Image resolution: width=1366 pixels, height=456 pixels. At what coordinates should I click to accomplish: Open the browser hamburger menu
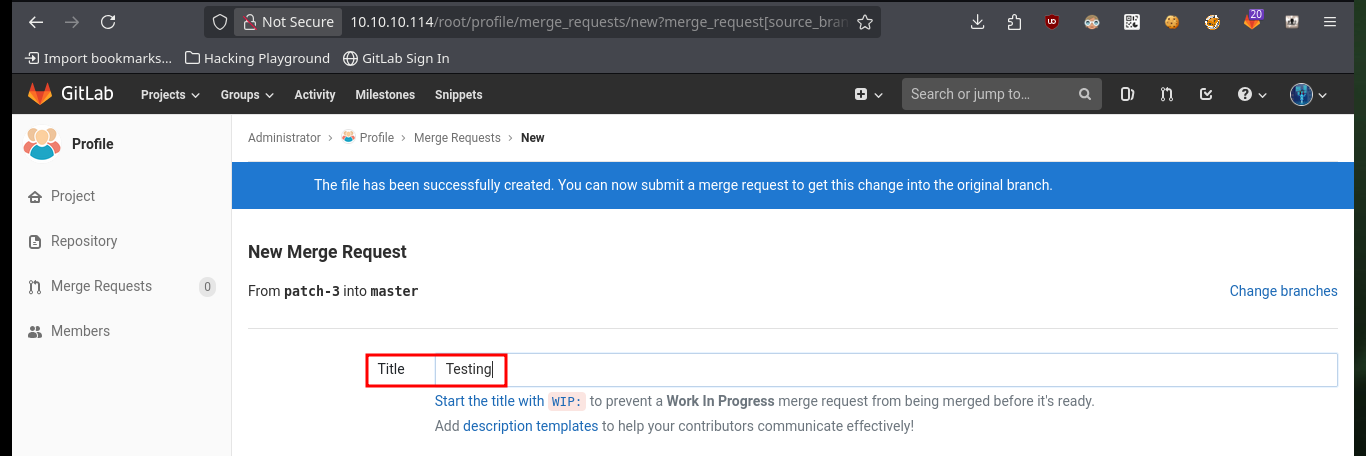(1329, 22)
